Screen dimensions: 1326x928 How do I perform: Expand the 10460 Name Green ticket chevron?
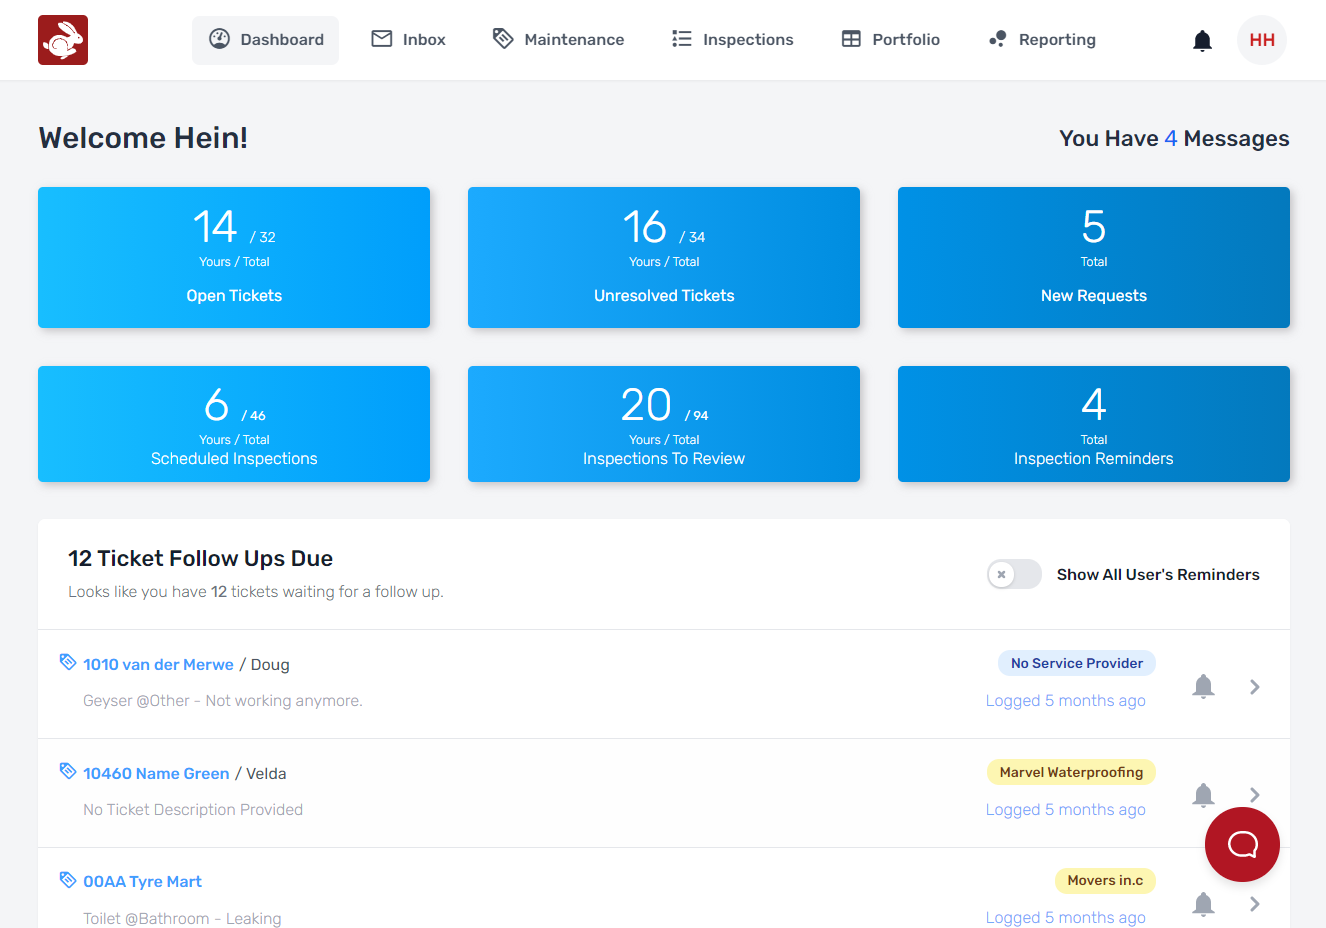(1254, 795)
